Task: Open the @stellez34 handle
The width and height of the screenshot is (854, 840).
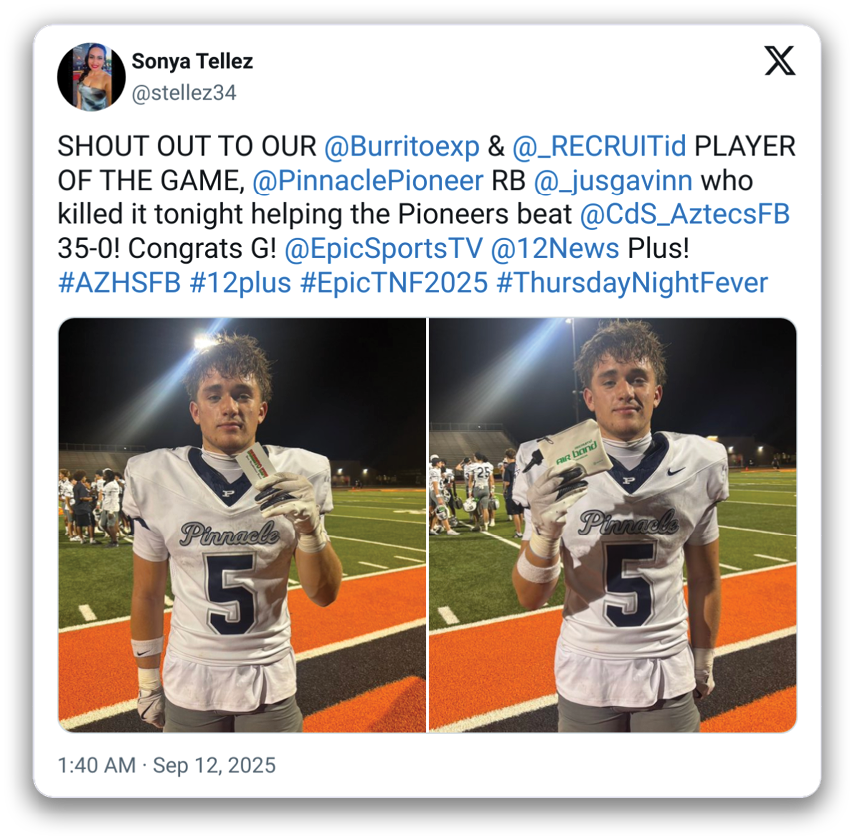Action: pyautogui.click(x=184, y=93)
